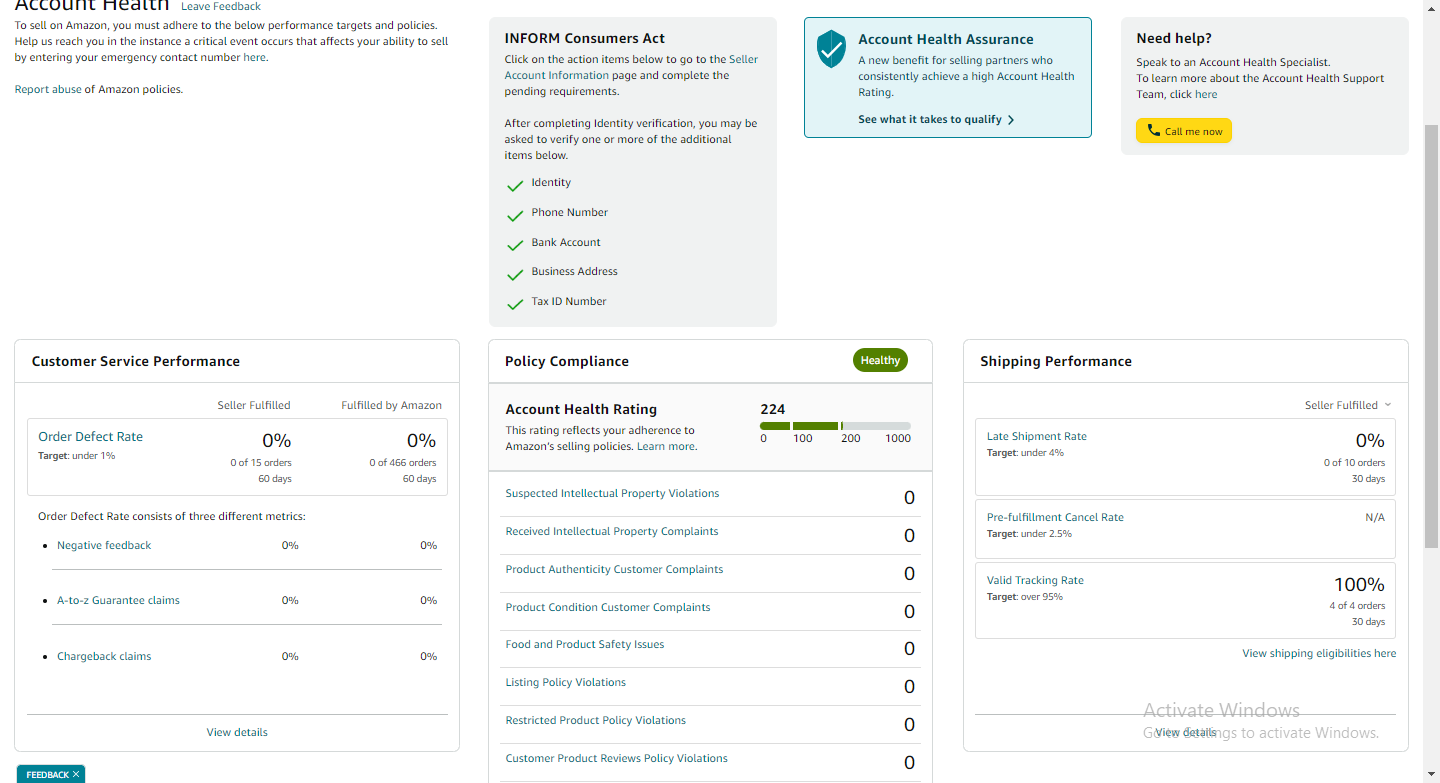Click the Account Health Assurance shield icon

831,49
